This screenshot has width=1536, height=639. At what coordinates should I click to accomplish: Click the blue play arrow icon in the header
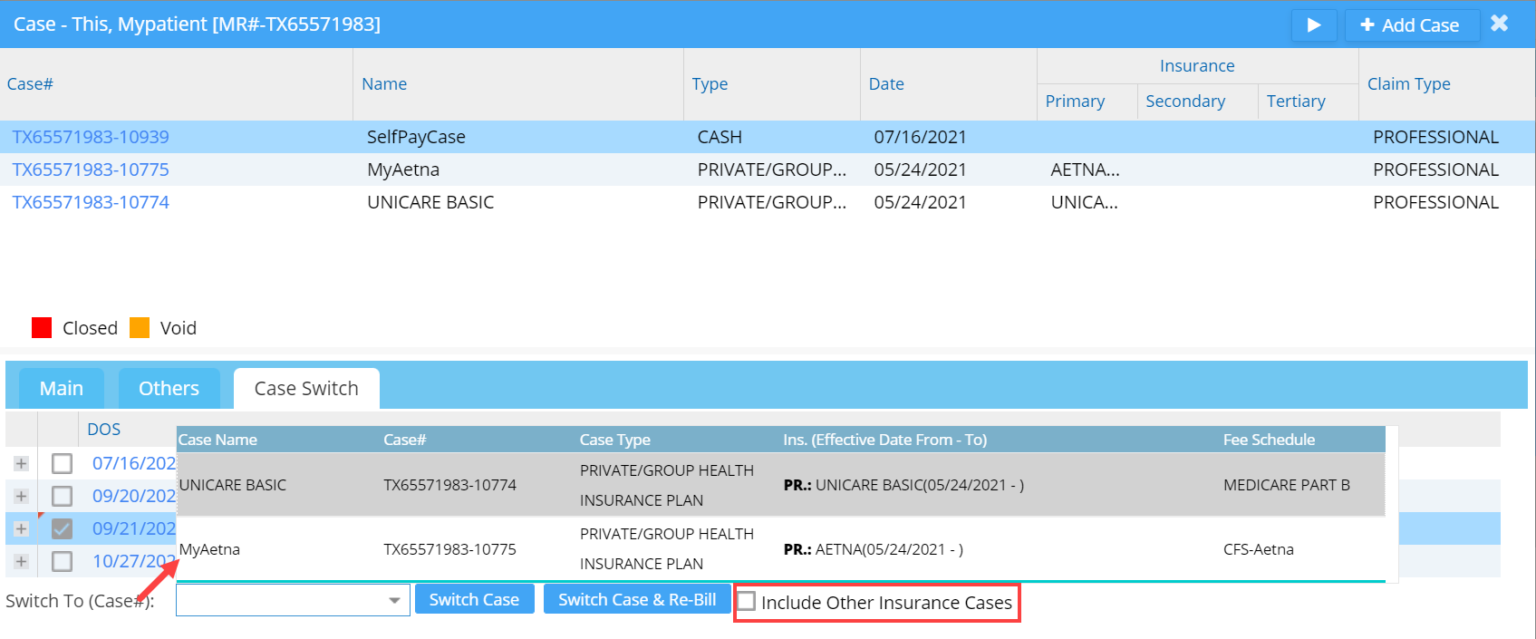(x=1313, y=25)
